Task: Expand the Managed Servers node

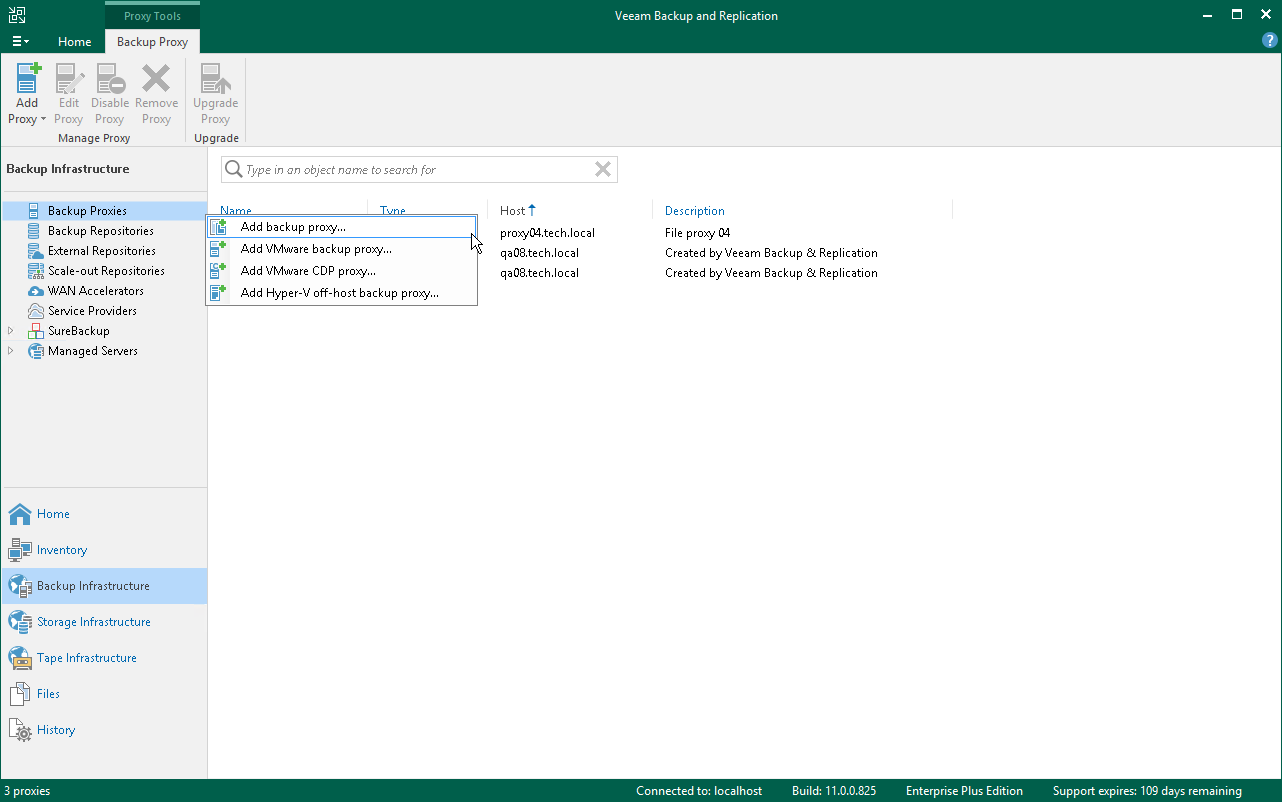Action: point(10,350)
